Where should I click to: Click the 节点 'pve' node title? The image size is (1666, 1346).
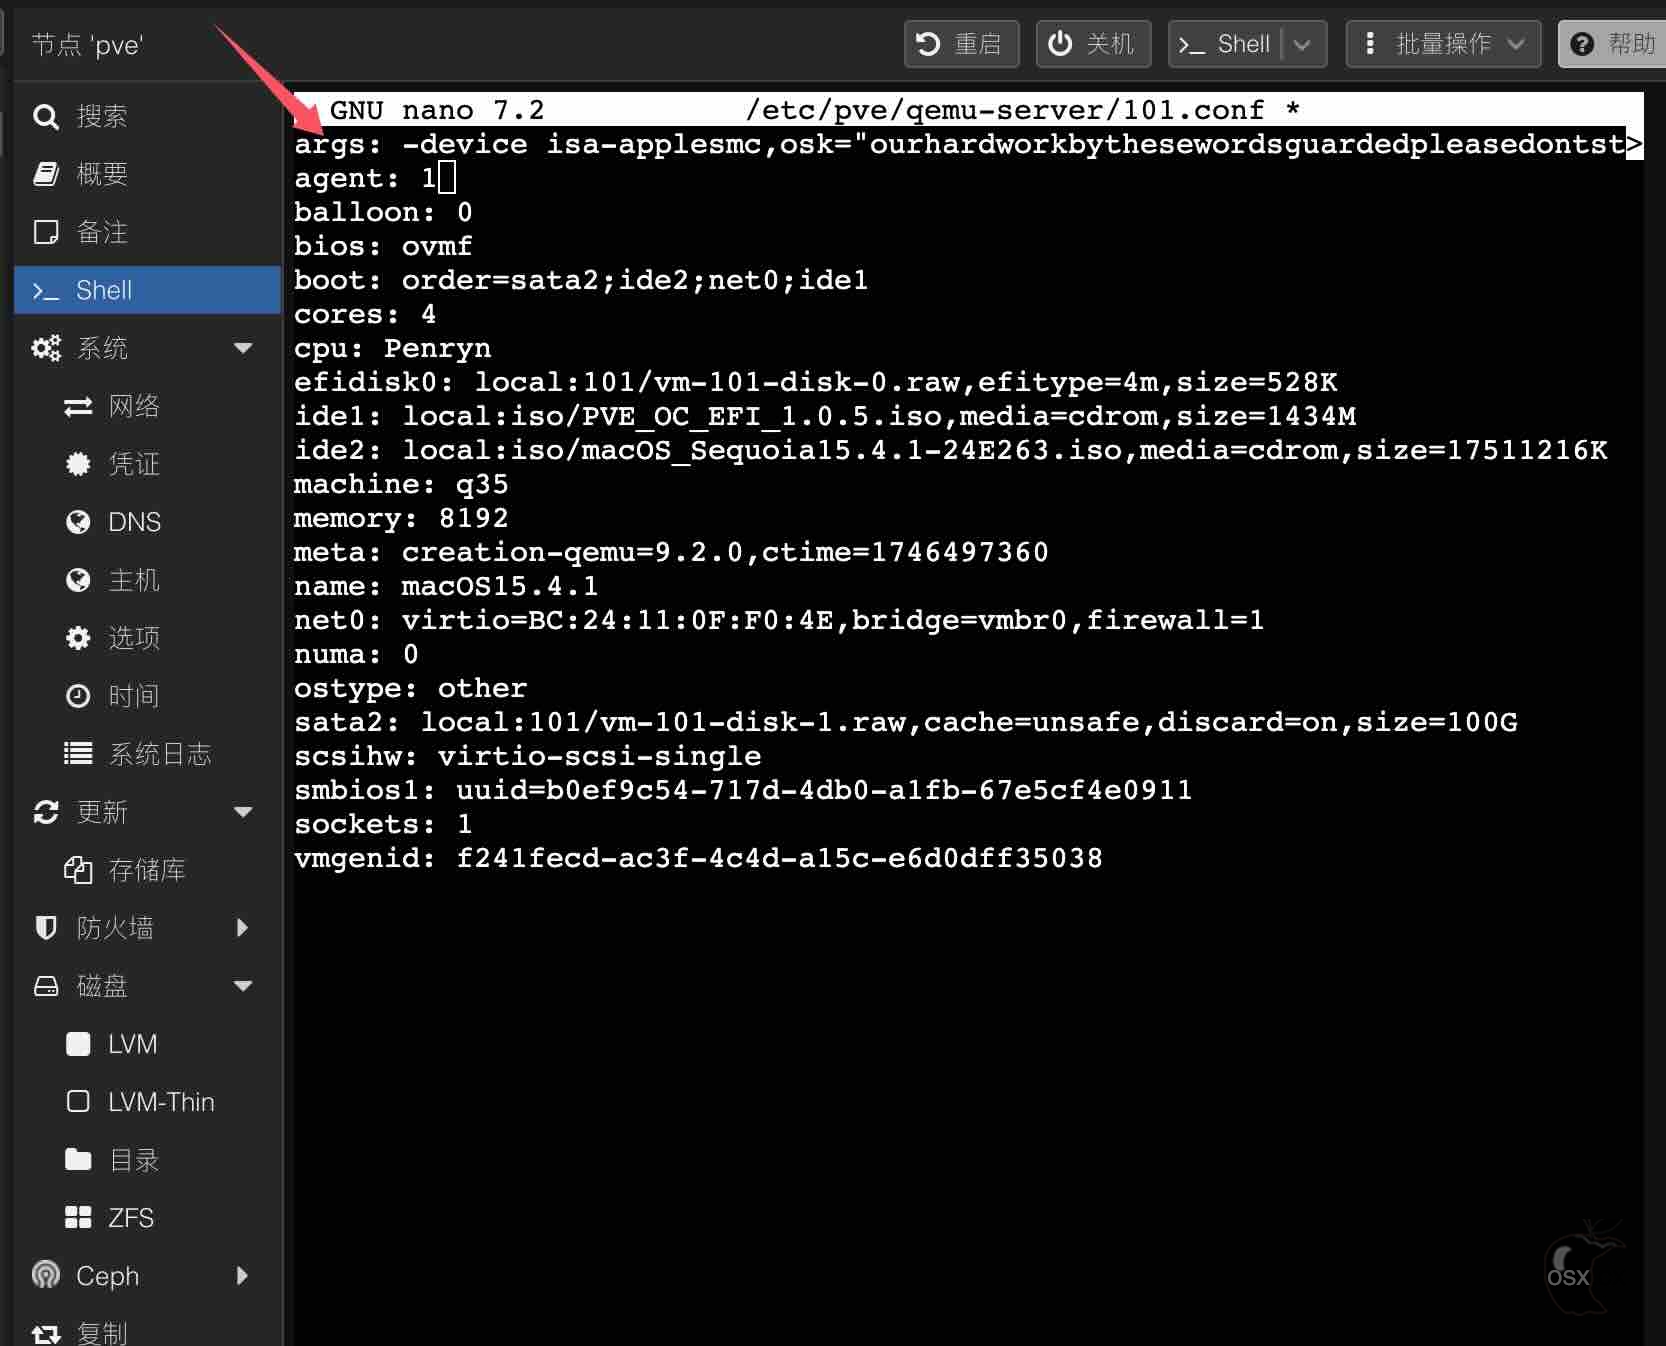(88, 44)
